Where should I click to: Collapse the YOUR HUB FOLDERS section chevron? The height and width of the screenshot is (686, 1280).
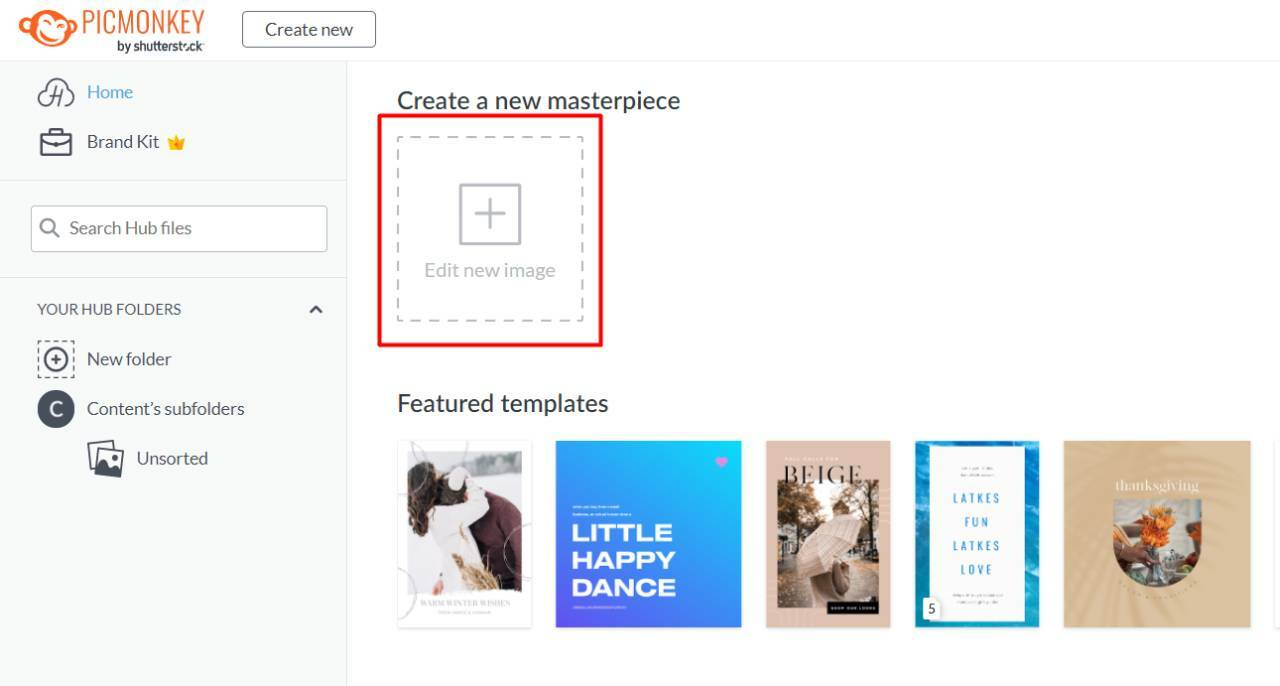click(x=316, y=309)
